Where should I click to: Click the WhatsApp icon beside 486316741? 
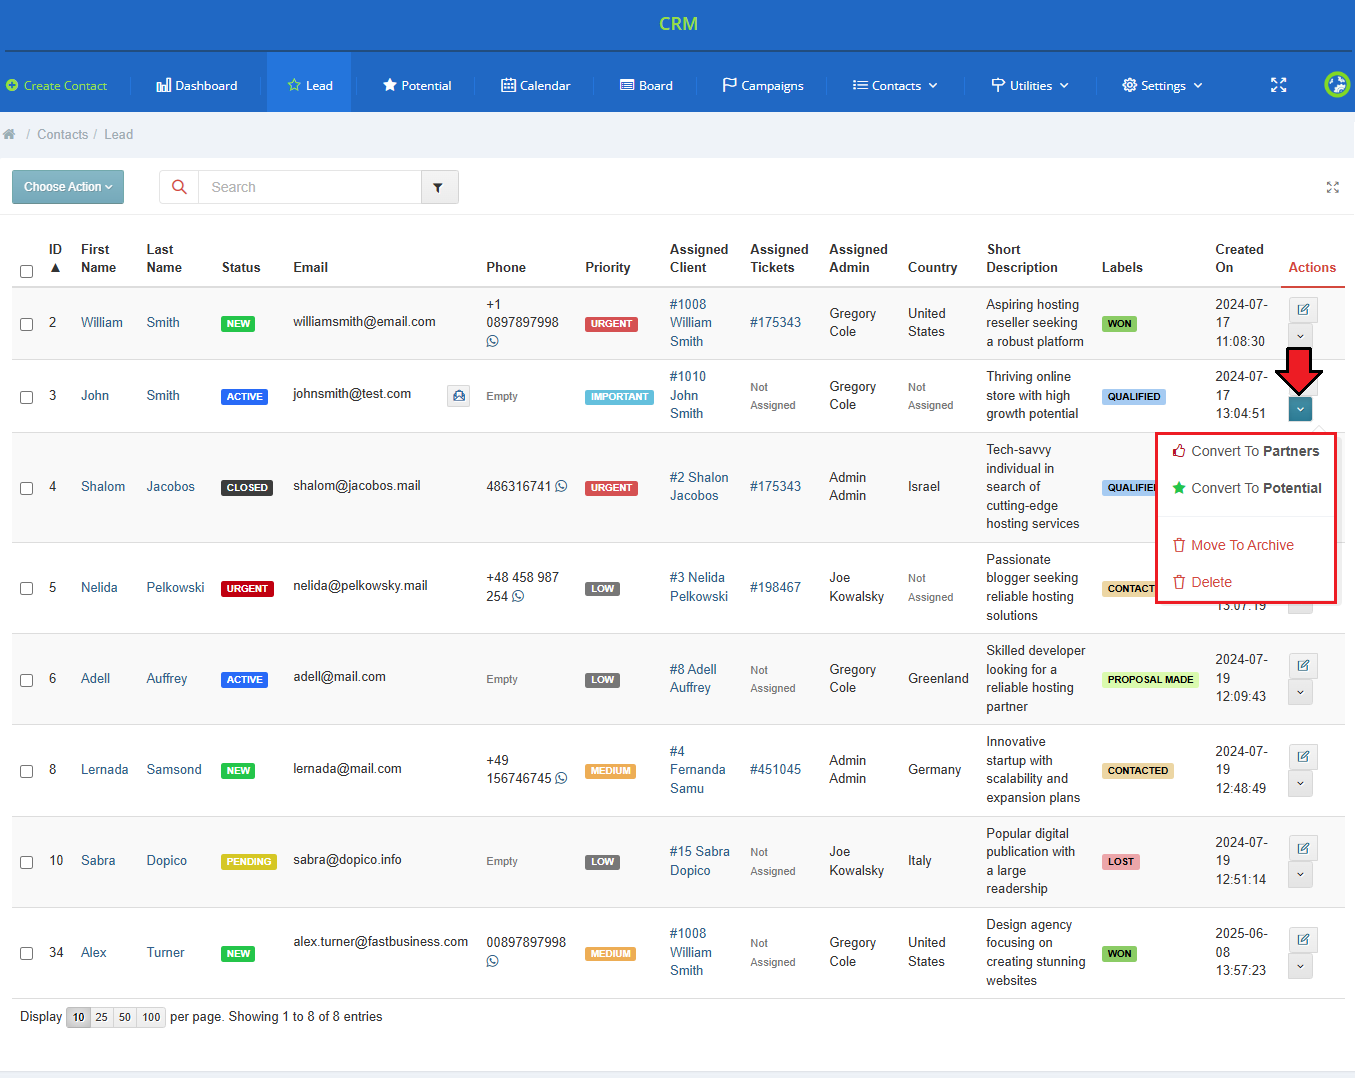pos(561,486)
